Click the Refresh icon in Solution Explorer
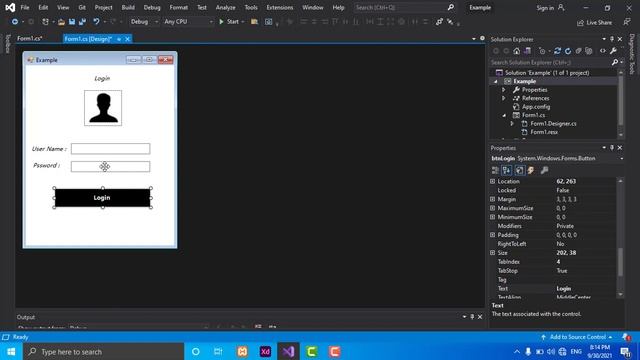This screenshot has height=360, width=640. tap(568, 51)
